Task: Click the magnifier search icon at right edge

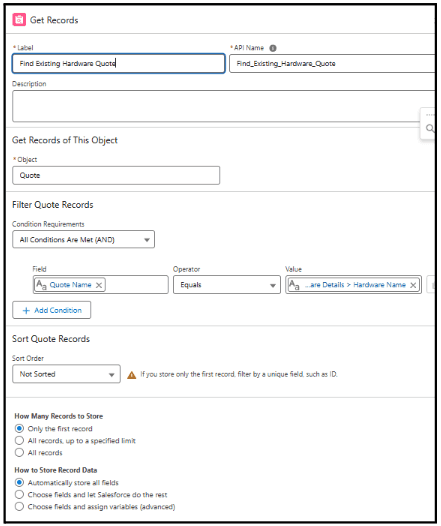Action: tap(430, 128)
